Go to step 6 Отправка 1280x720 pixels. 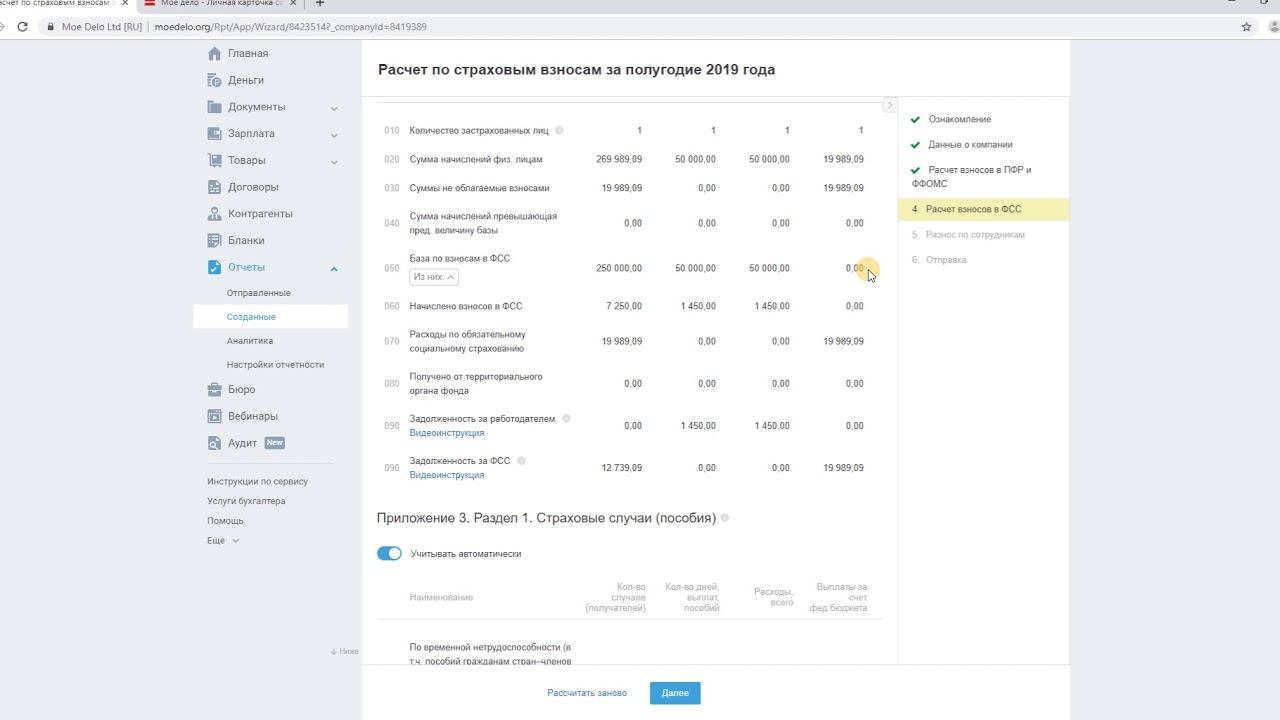[x=939, y=260]
